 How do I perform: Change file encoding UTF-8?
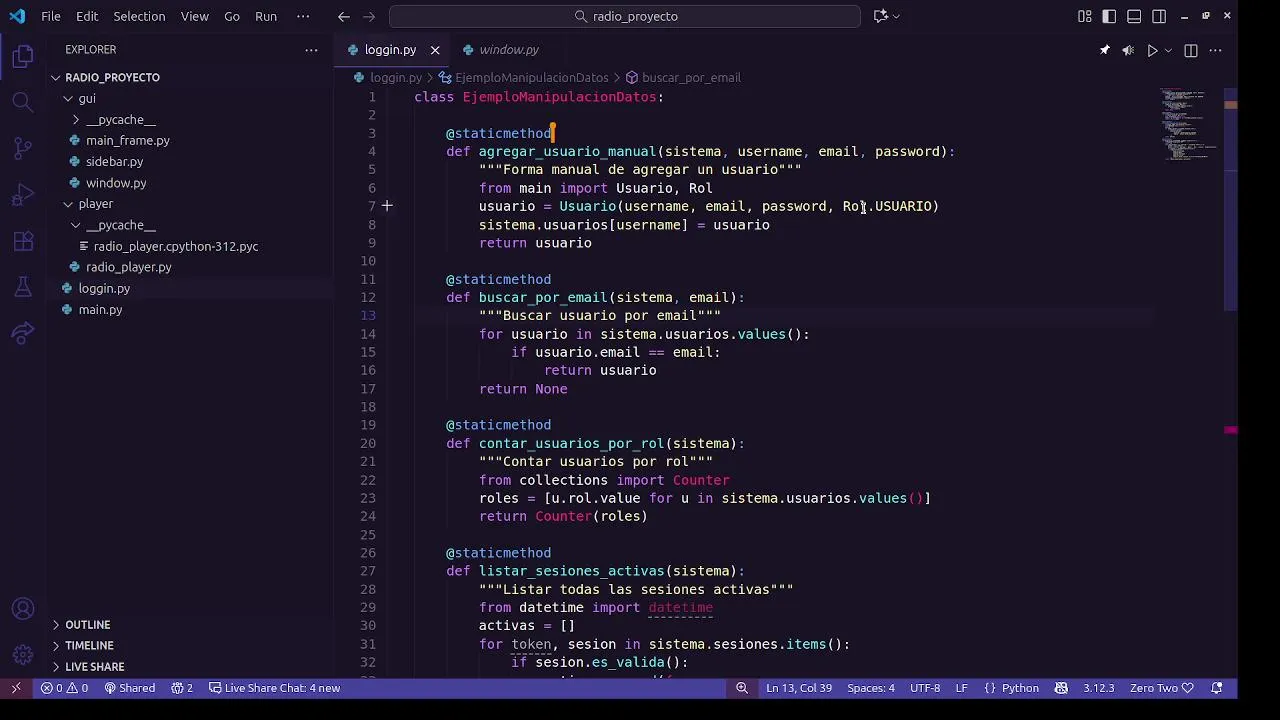925,688
